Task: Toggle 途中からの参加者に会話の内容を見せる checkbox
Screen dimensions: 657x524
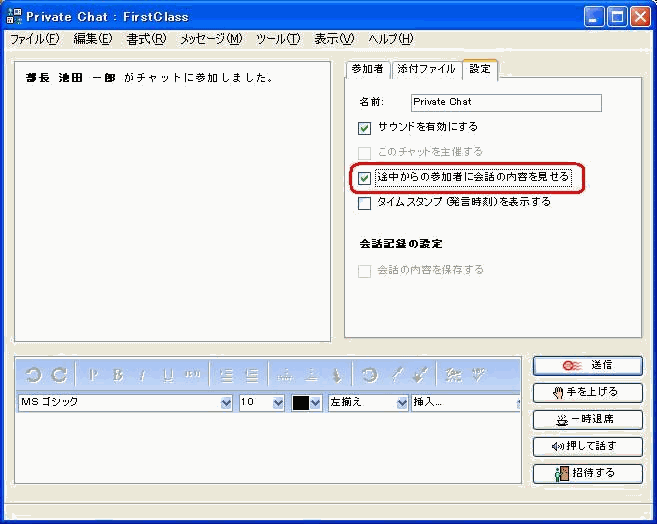Action: [365, 178]
